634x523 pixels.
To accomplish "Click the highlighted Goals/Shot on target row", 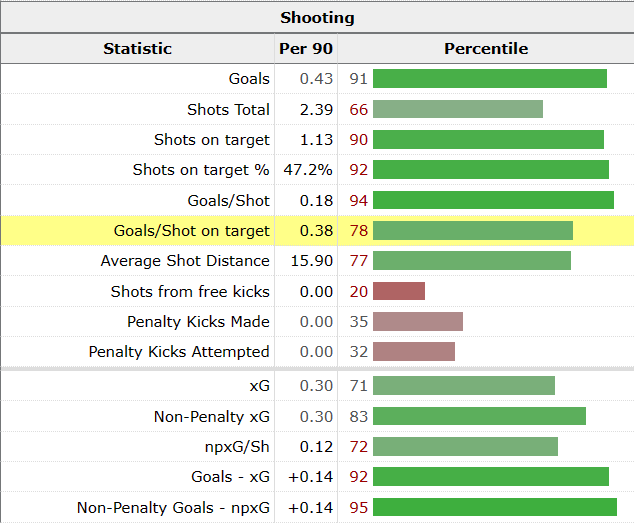I will pyautogui.click(x=191, y=231).
